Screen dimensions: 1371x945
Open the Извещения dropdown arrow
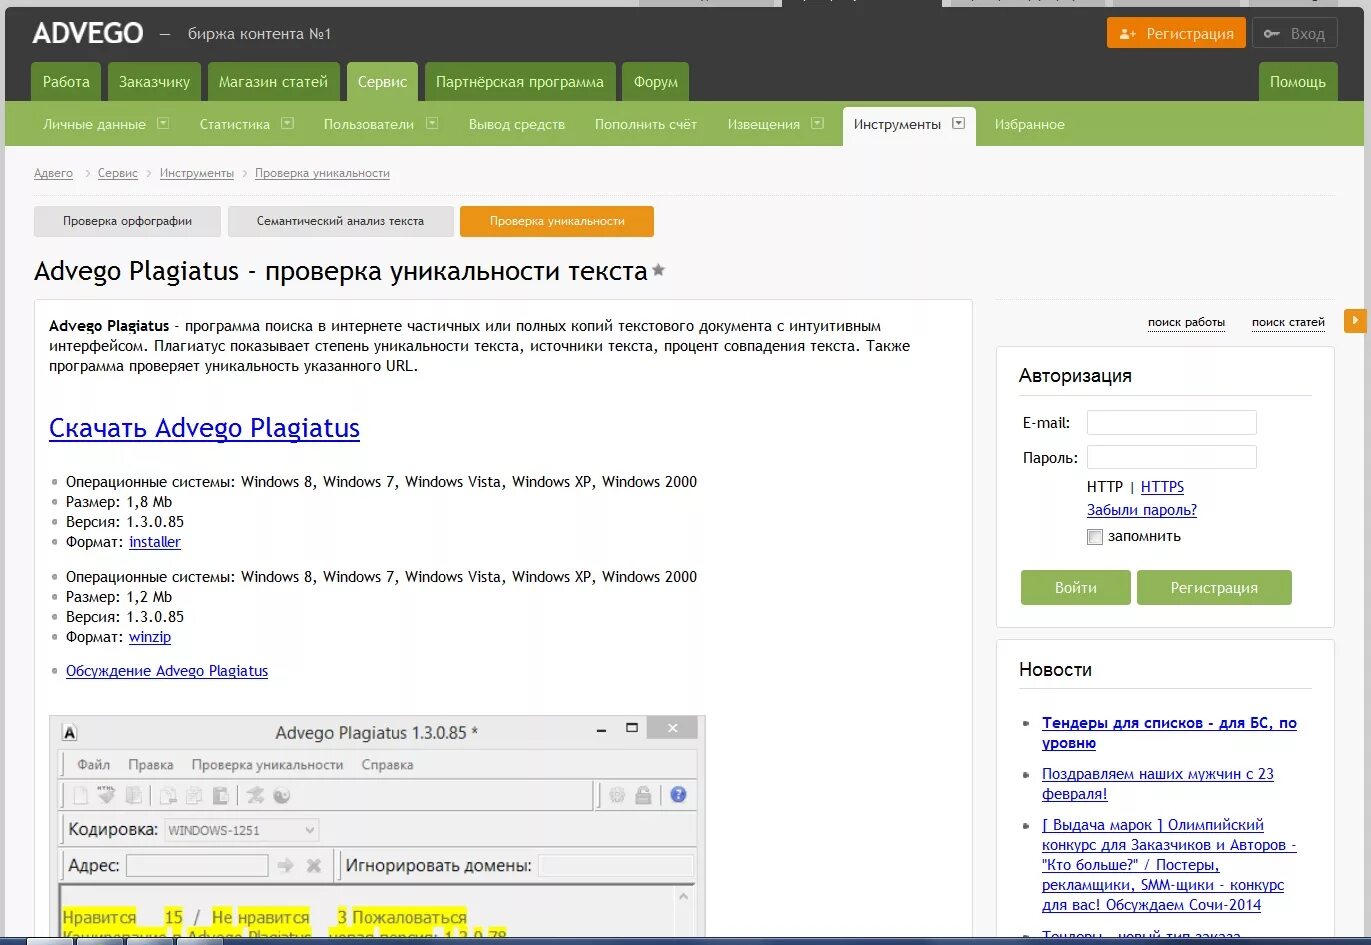coord(817,123)
